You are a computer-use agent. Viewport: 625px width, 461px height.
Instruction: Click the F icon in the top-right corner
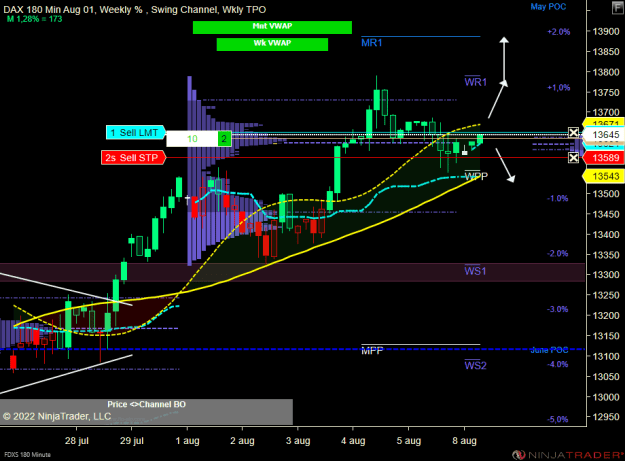[x=617, y=8]
